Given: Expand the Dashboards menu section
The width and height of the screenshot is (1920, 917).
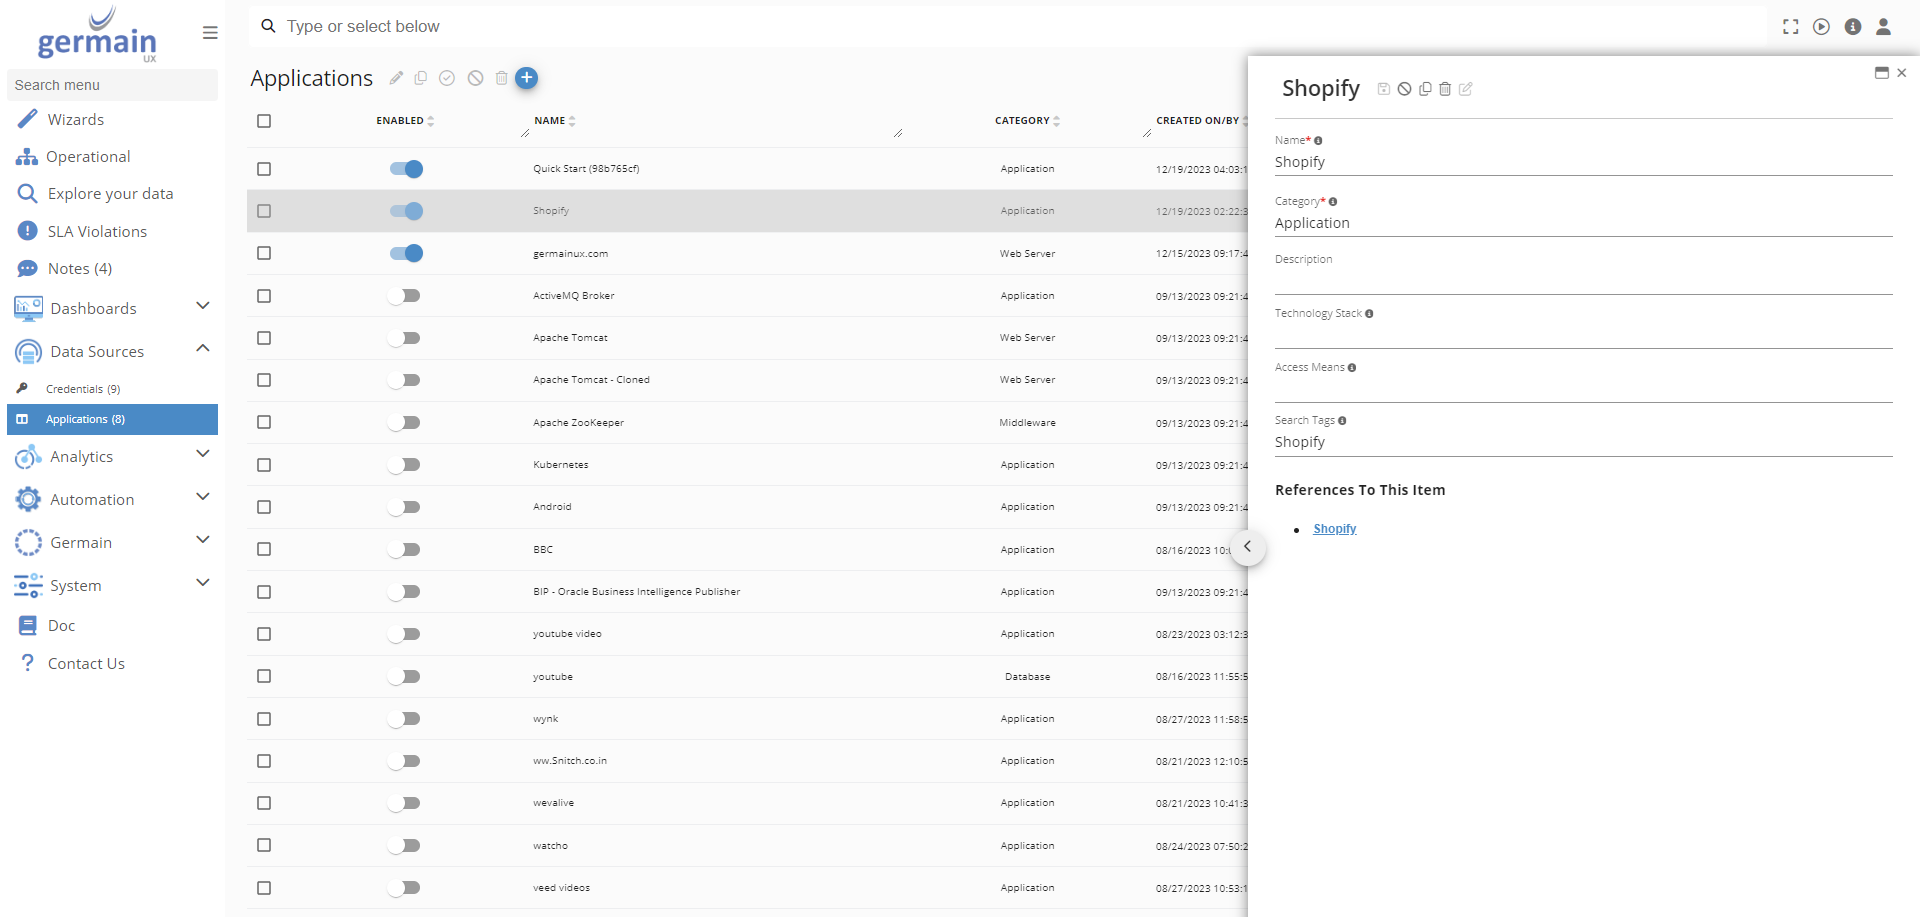Looking at the screenshot, I should [x=203, y=306].
